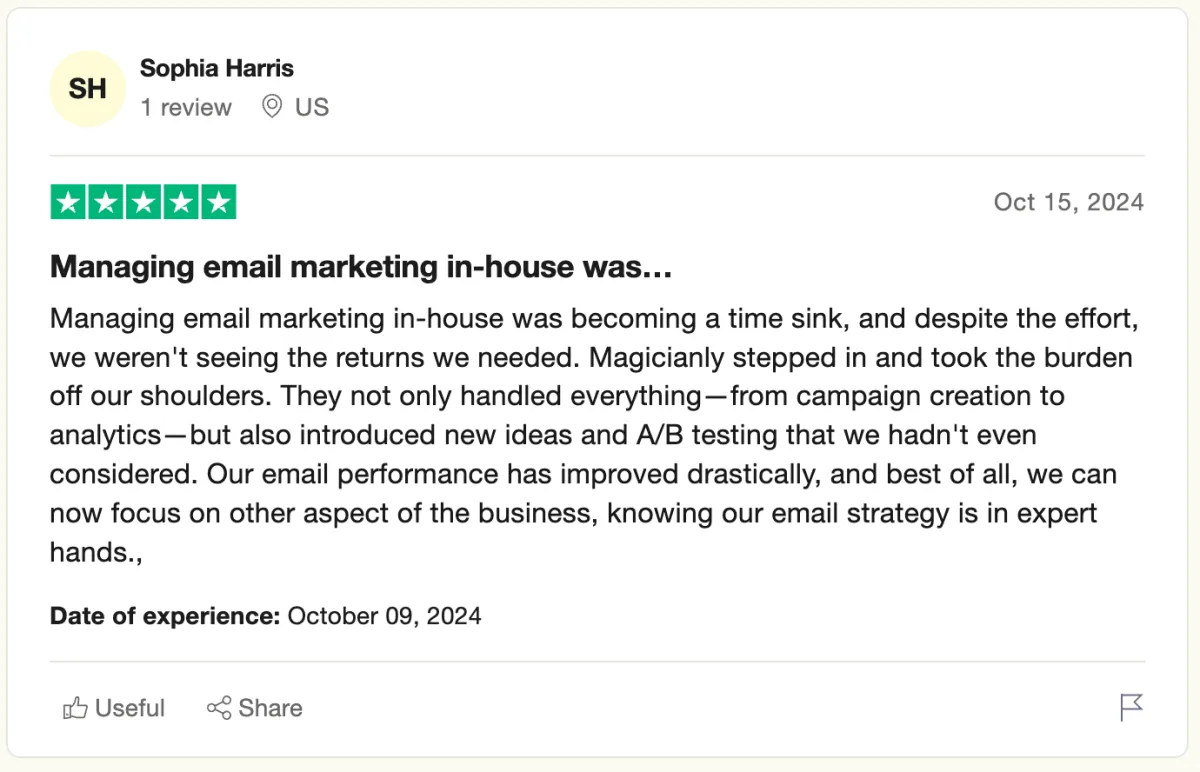Viewport: 1200px width, 772px height.
Task: Click the Share text button
Action: coord(270,708)
